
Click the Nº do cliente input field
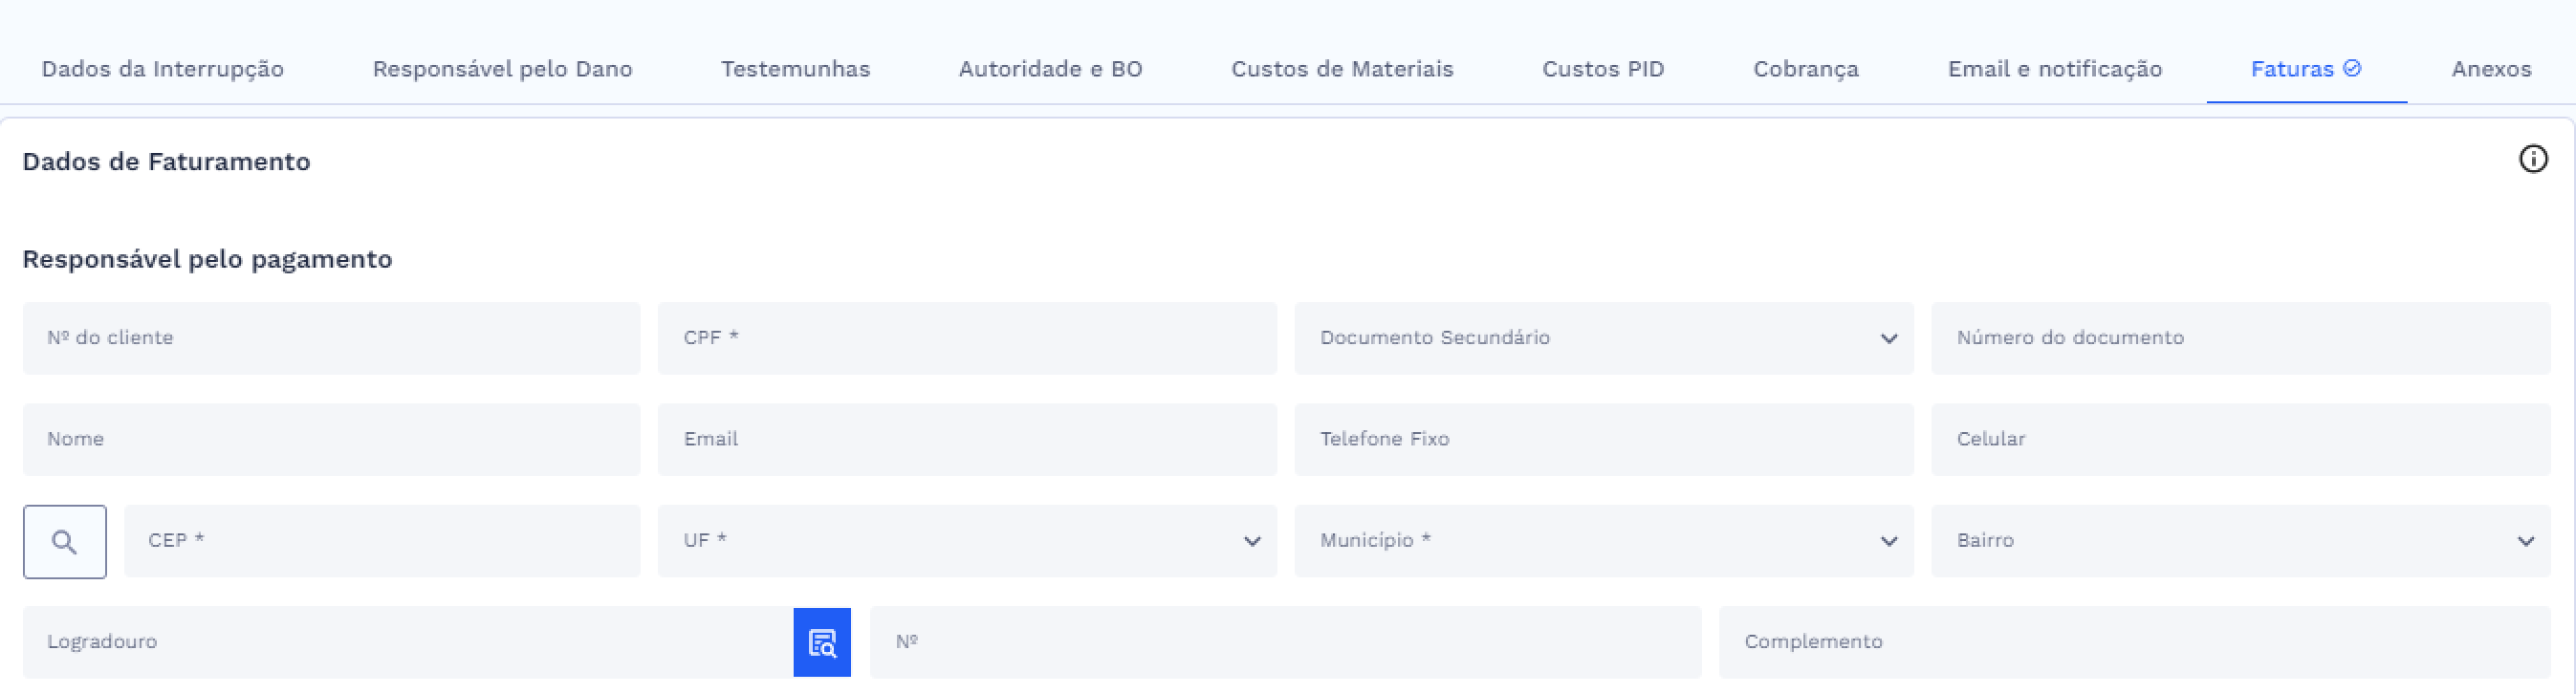click(x=331, y=338)
